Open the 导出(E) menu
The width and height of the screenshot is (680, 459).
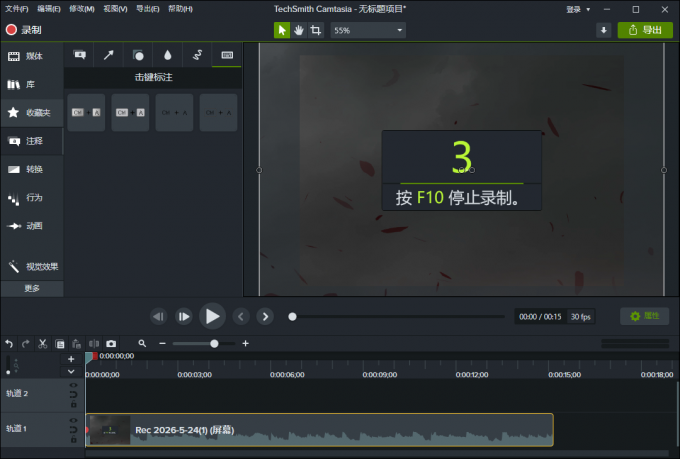(x=148, y=9)
